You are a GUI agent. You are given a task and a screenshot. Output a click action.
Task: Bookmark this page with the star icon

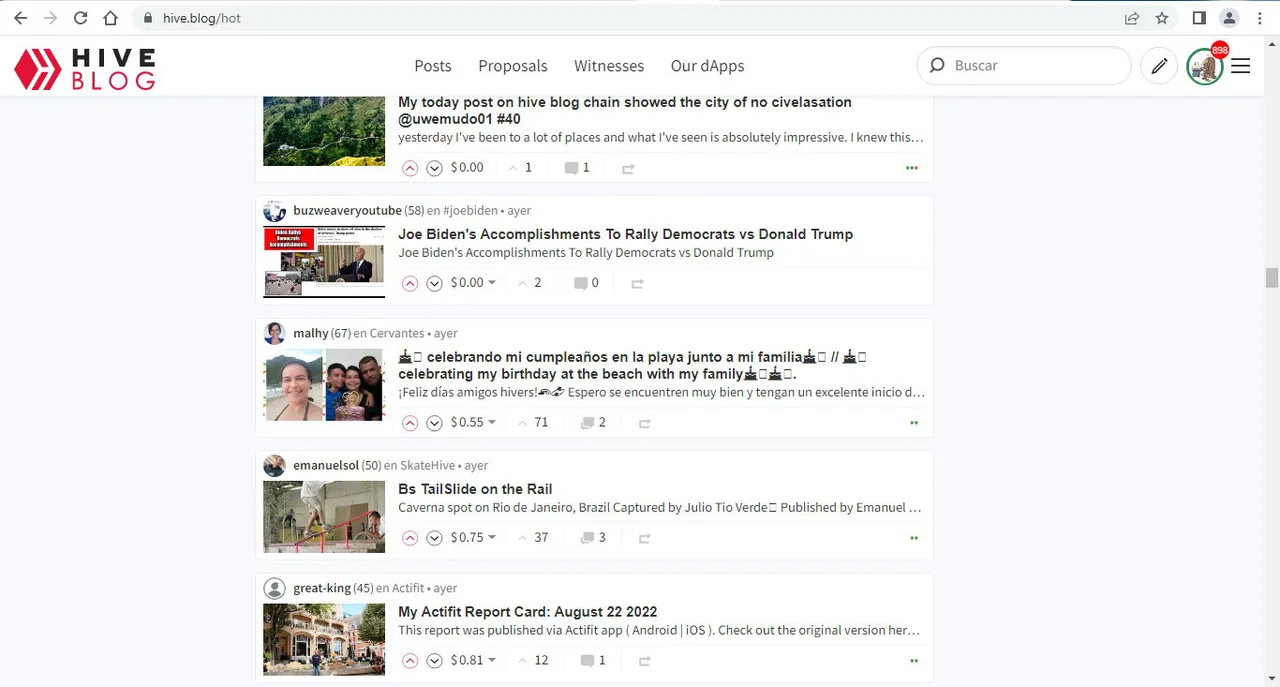pyautogui.click(x=1162, y=18)
